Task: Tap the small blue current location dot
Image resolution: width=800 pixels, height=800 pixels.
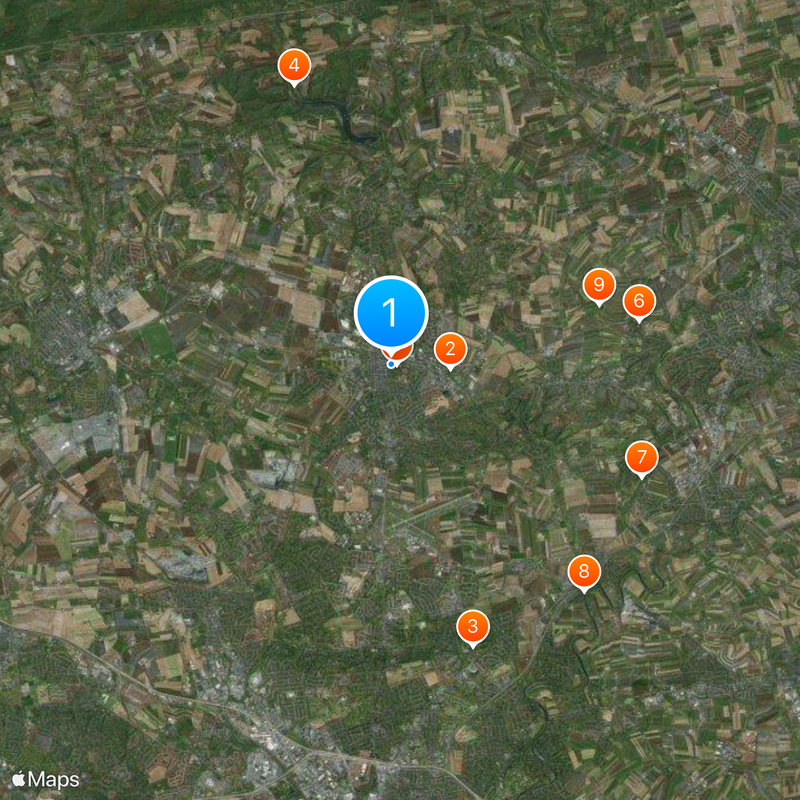Action: pos(391,364)
